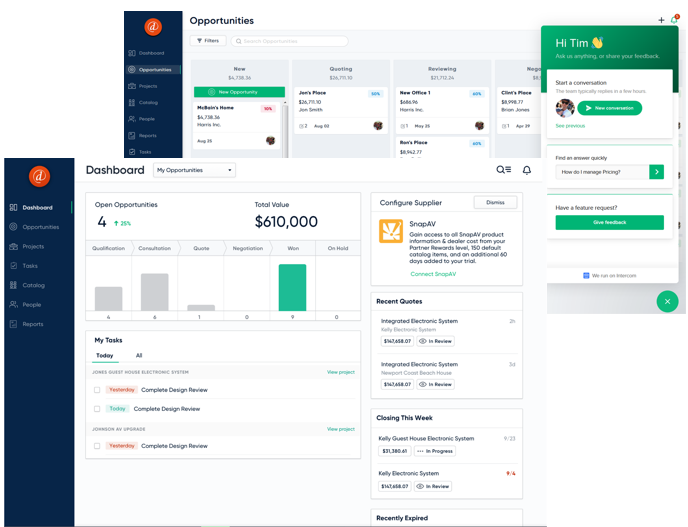Image resolution: width=688 pixels, height=527 pixels.
Task: Click the Projects icon in Opportunities window sidebar
Action: (x=132, y=86)
